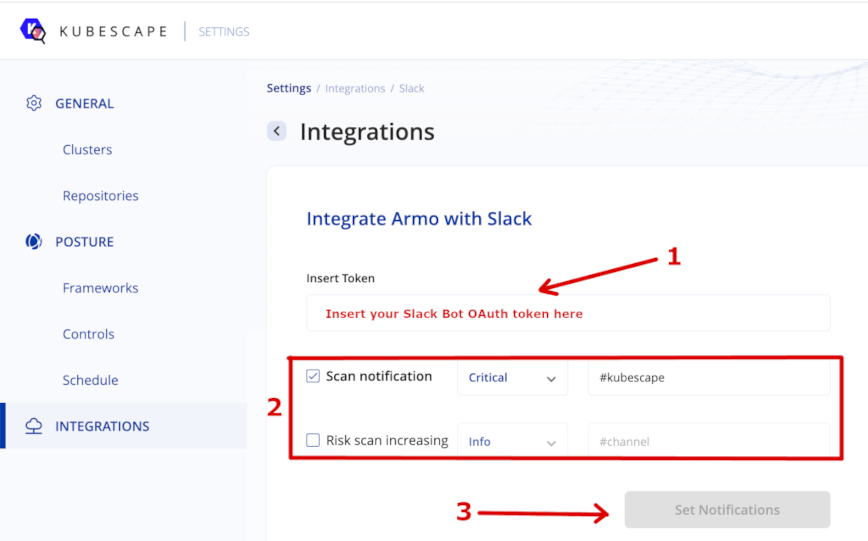Uncheck the Scan notification checkbox
This screenshot has width=868, height=541.
tap(313, 376)
